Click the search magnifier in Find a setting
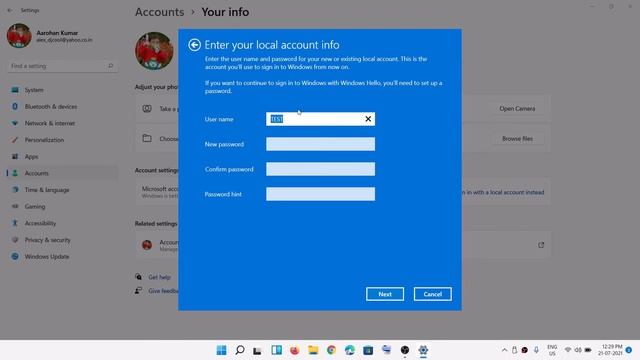 pos(110,66)
